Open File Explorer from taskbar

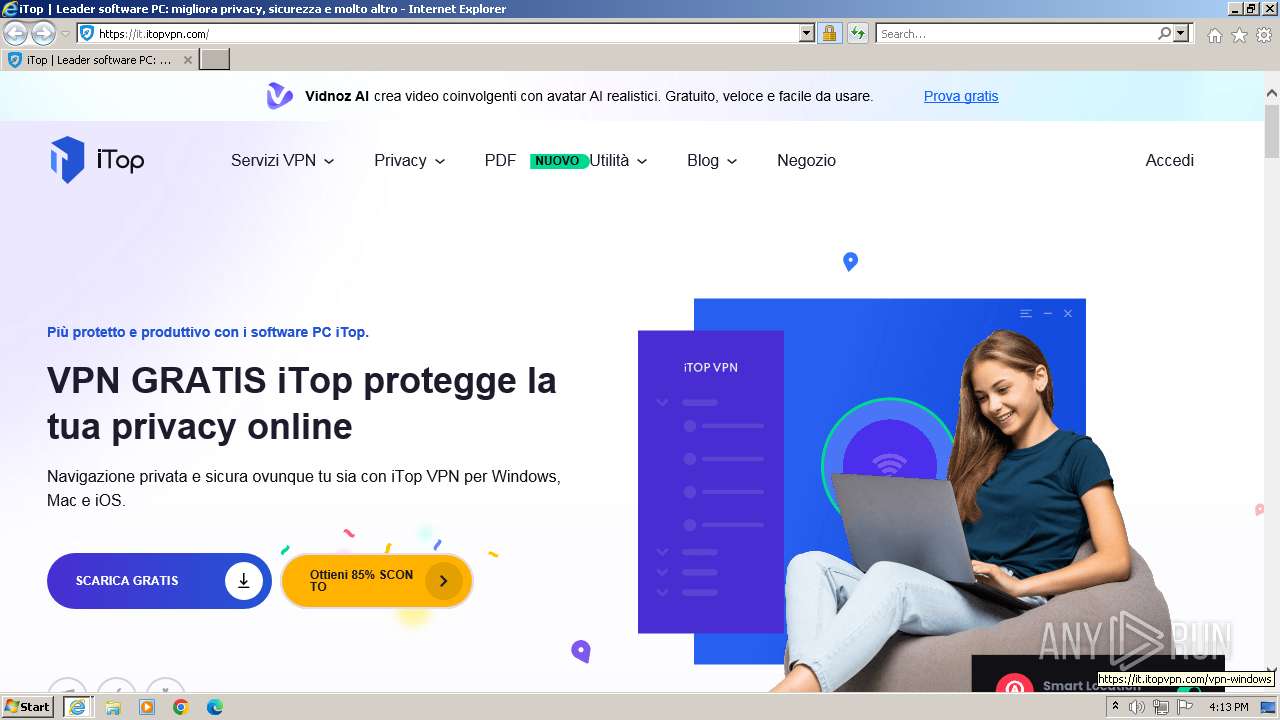113,707
